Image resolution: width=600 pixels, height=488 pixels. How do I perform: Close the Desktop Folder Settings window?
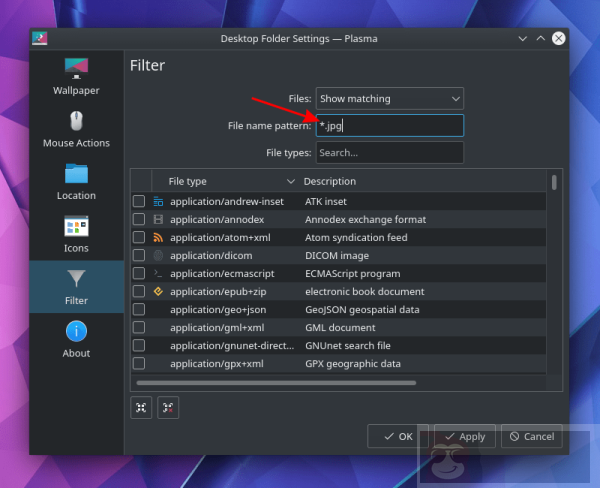[559, 38]
